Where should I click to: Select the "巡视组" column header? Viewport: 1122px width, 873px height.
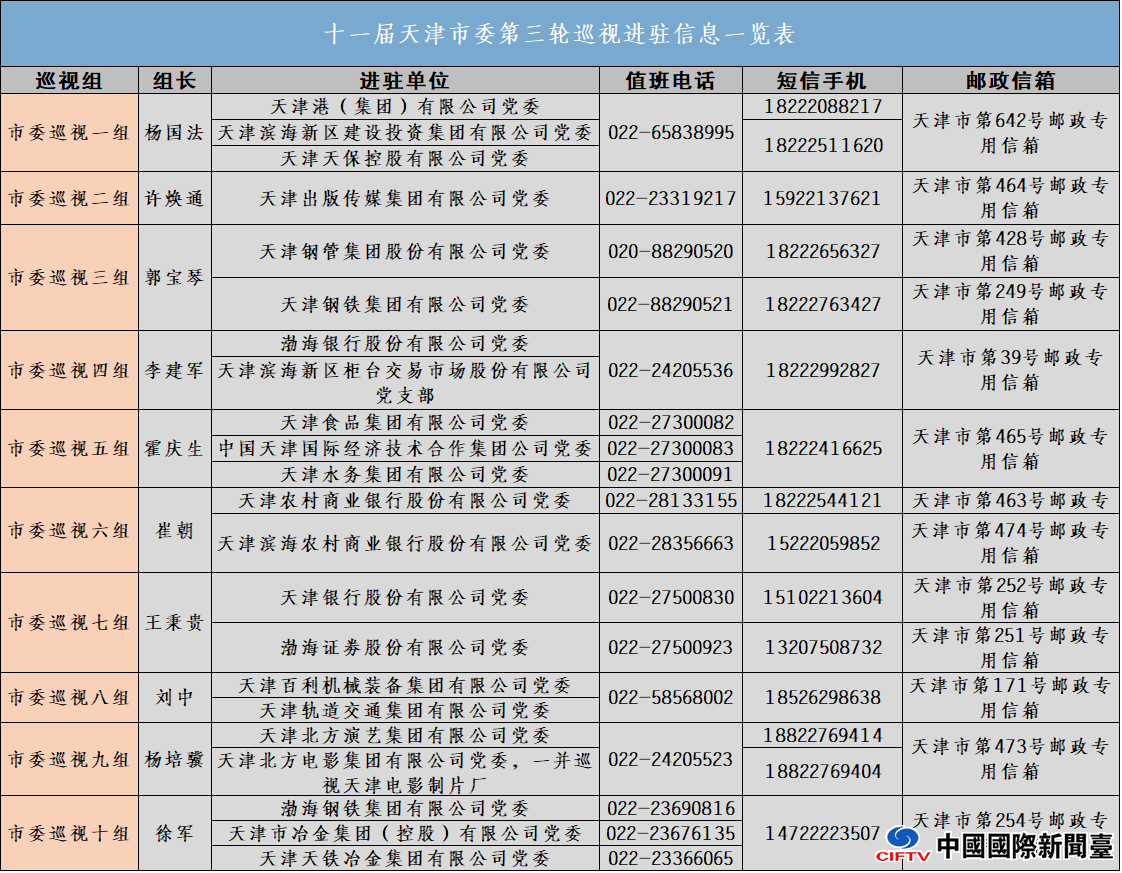tap(69, 81)
